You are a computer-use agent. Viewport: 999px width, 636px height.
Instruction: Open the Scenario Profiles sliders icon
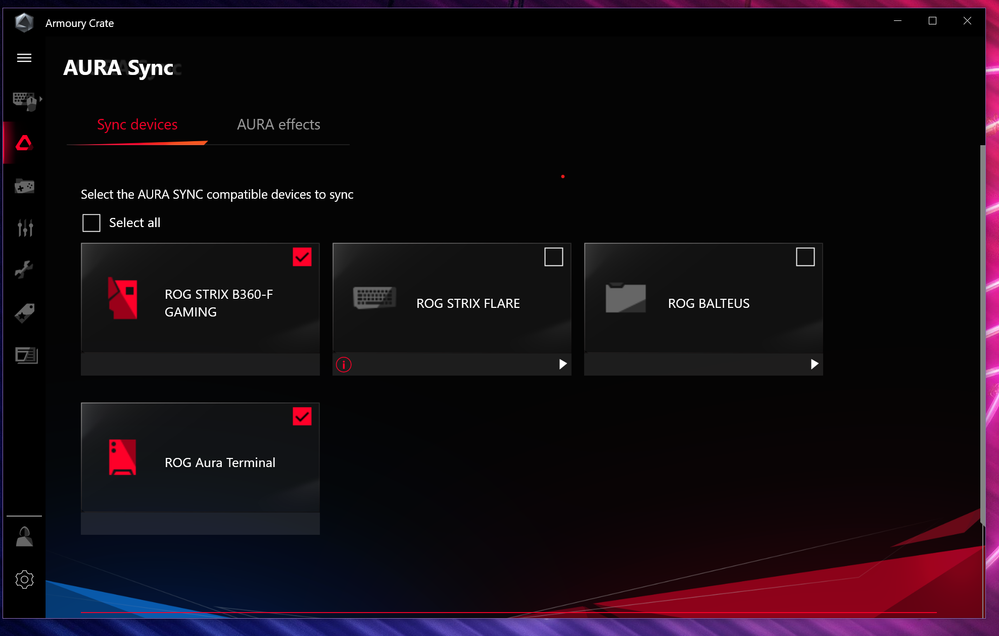25,228
